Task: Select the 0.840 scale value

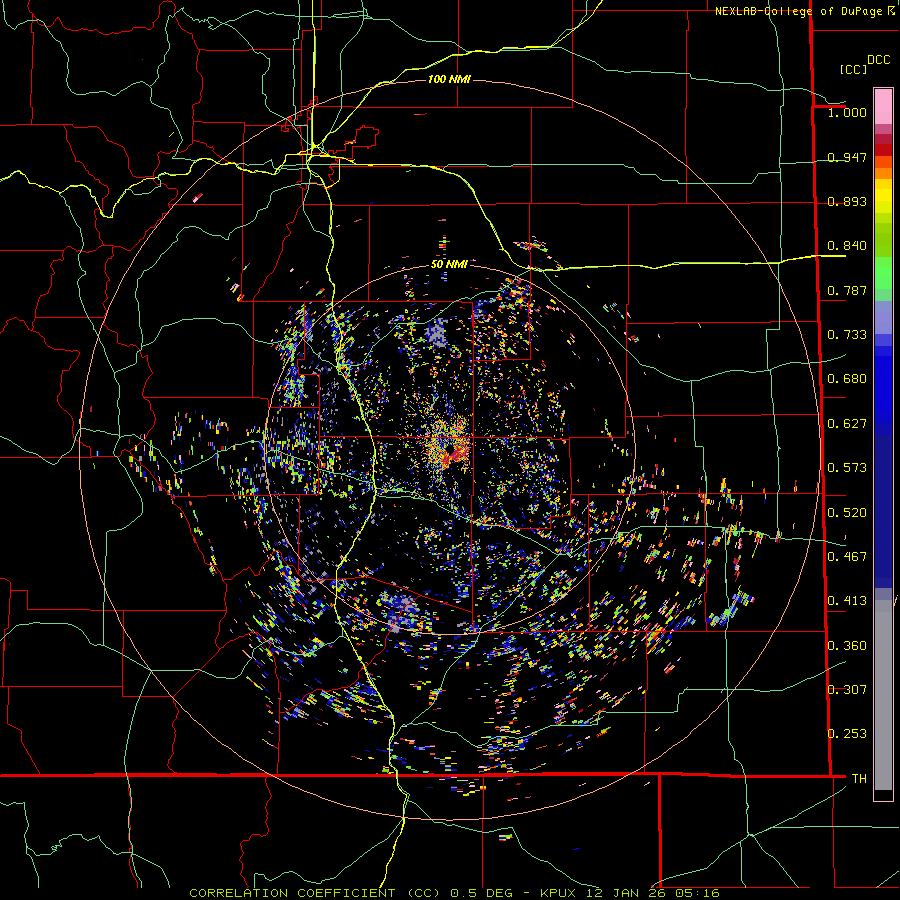Action: 847,246
